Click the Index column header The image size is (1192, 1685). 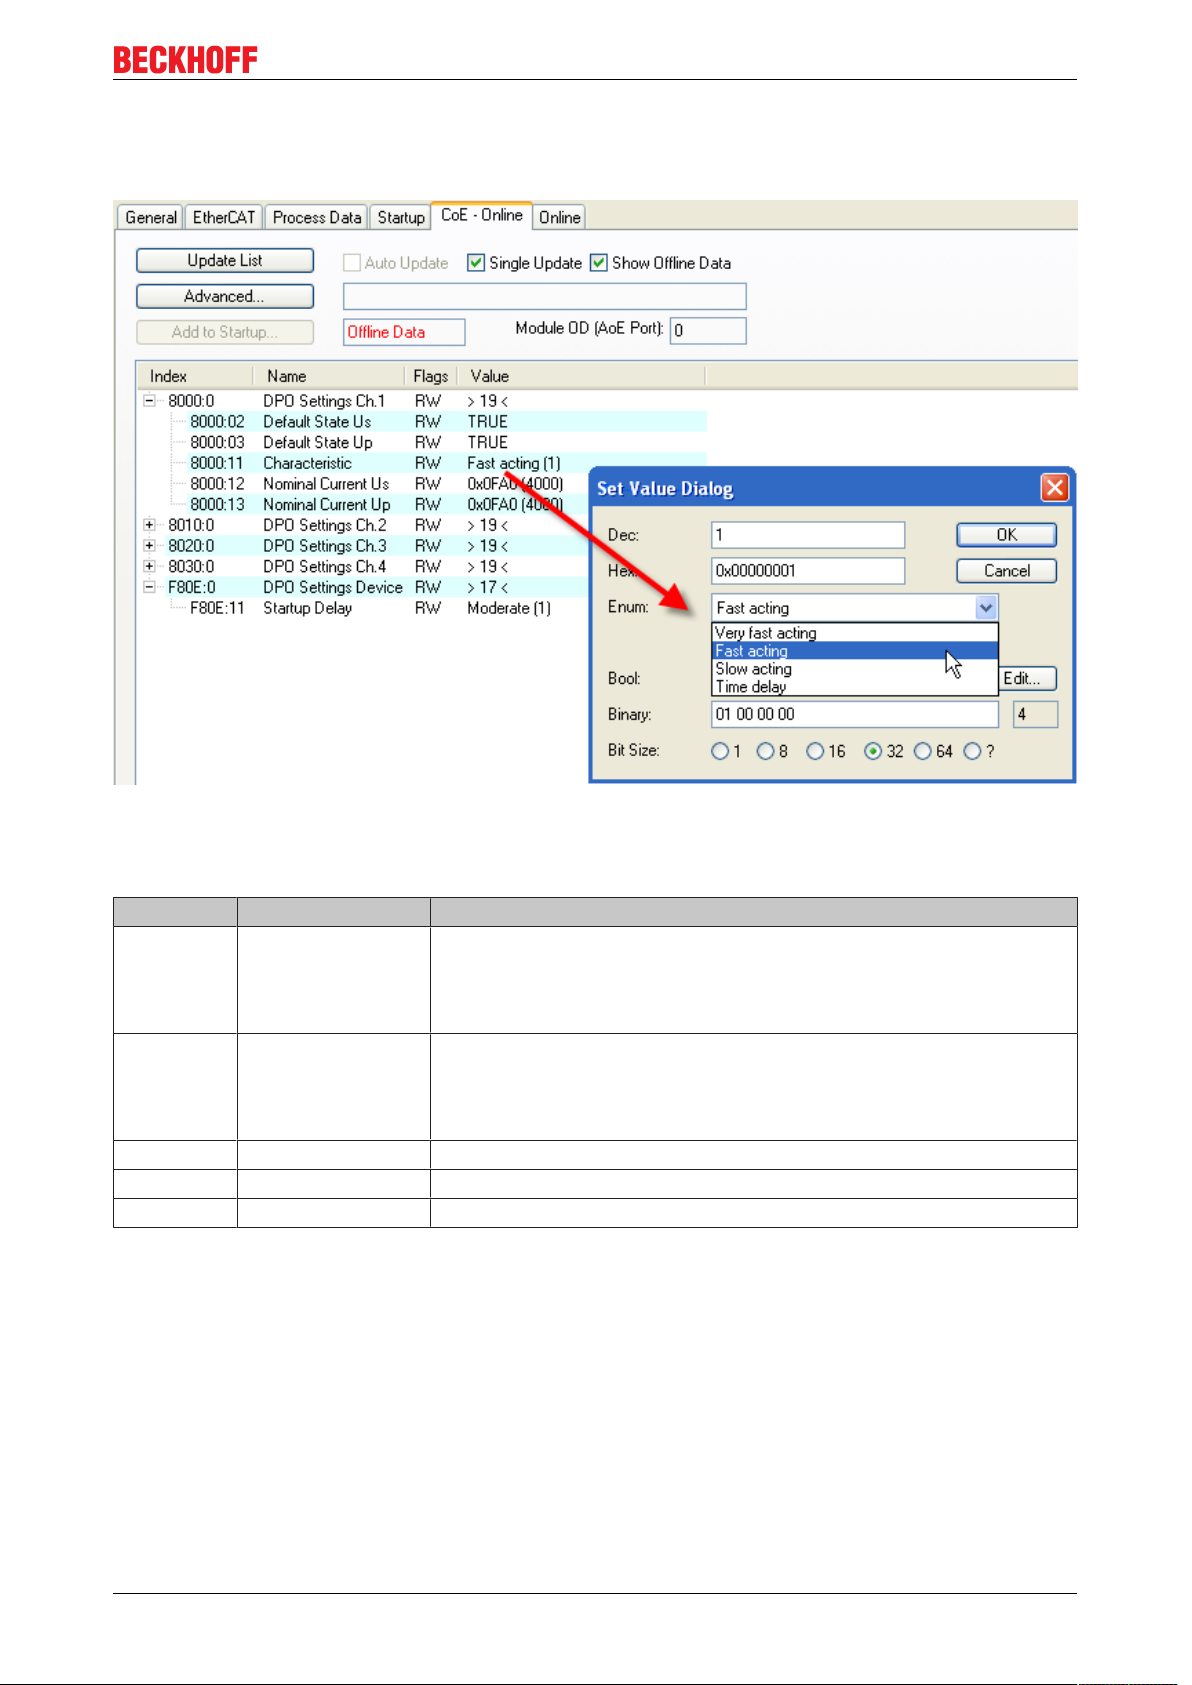click(x=195, y=376)
